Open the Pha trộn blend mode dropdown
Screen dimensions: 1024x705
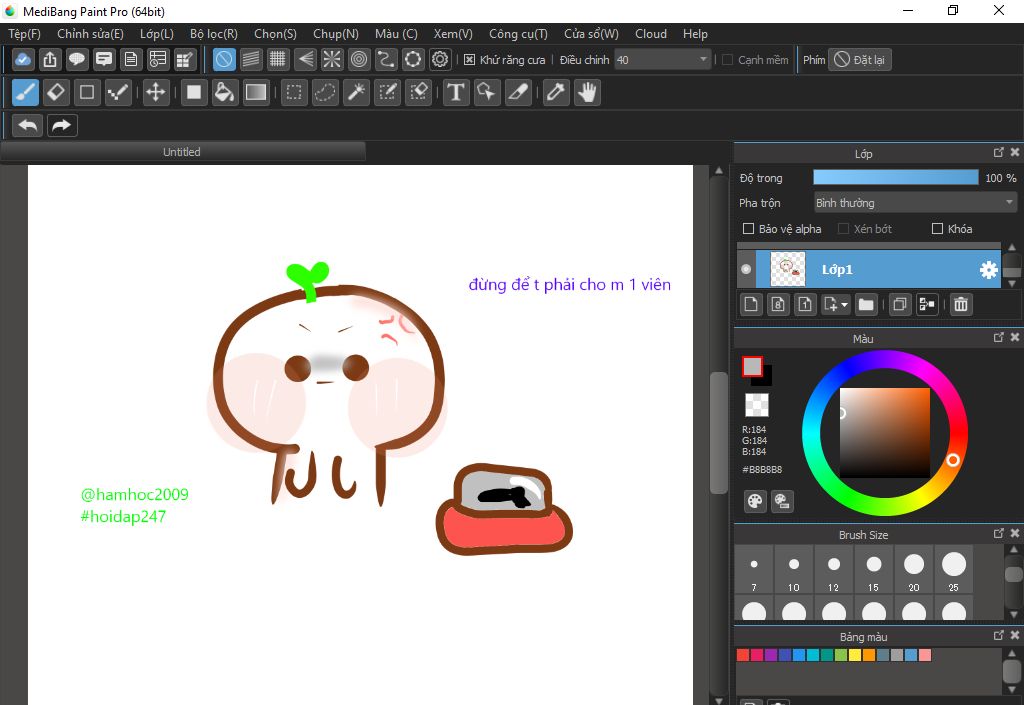915,203
